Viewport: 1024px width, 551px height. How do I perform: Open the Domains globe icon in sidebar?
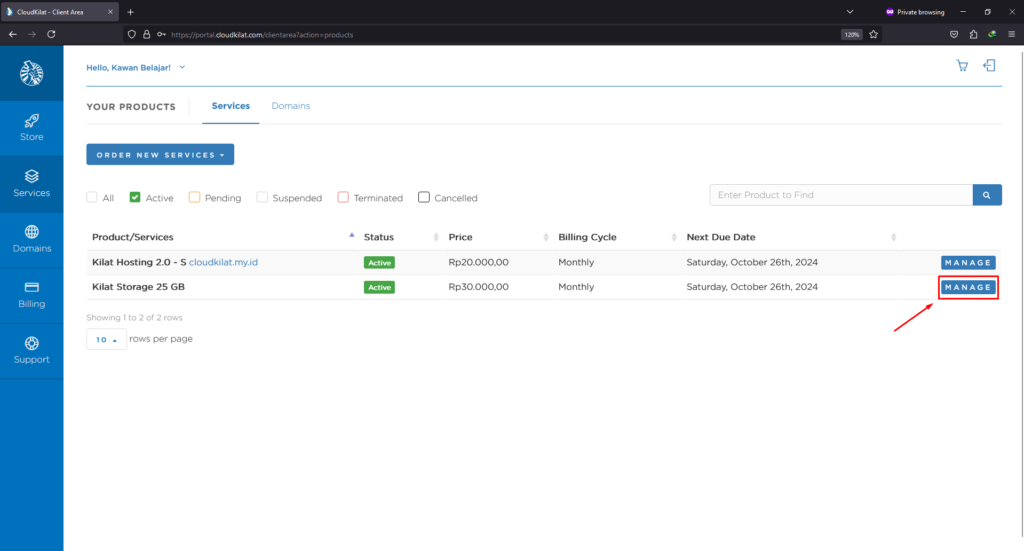point(31,232)
